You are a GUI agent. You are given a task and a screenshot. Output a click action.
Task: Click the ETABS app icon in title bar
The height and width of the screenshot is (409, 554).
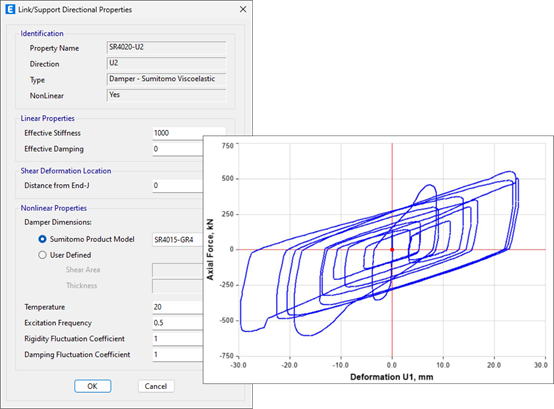coord(10,9)
